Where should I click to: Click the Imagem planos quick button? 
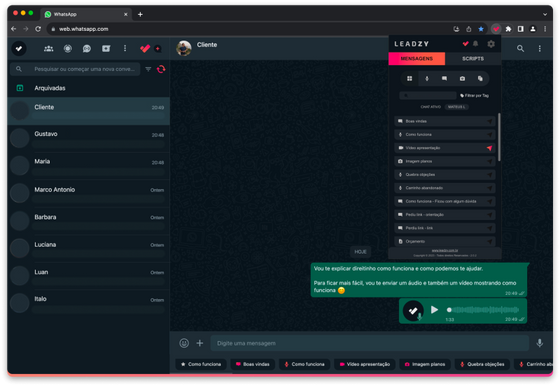pos(425,364)
